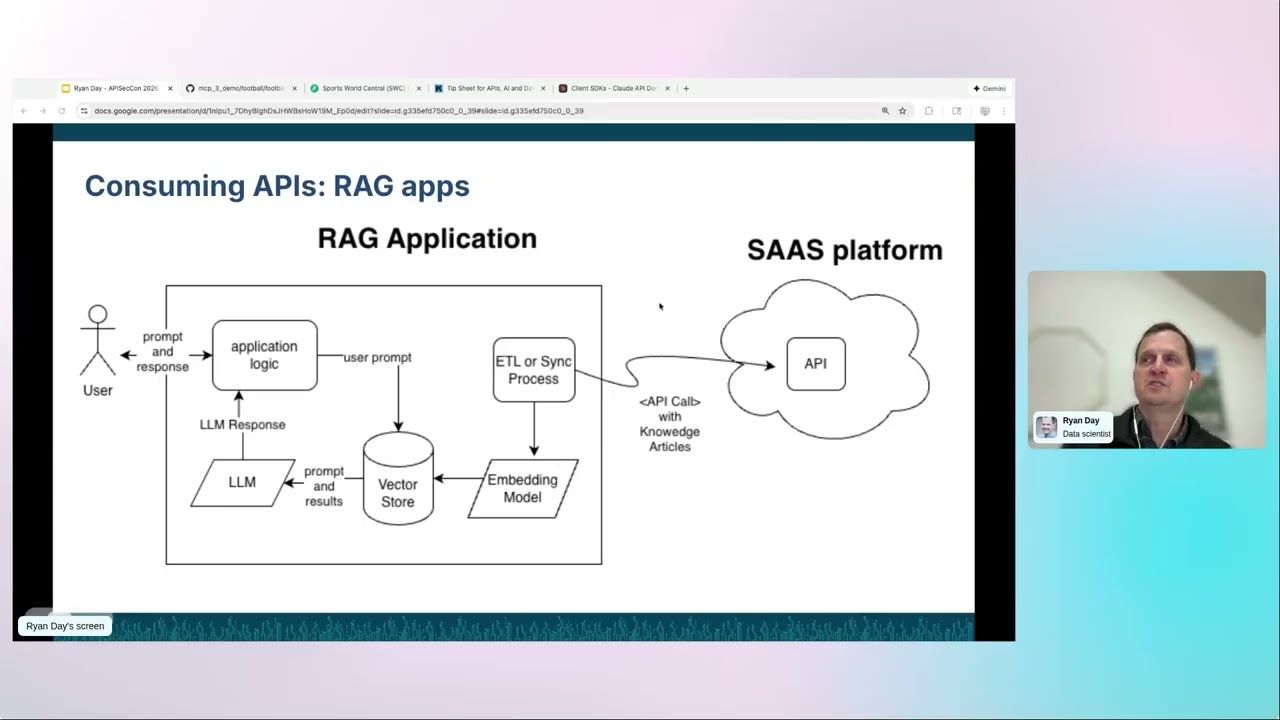Screen dimensions: 1280x720
Task: Open the browser profile avatar
Action: click(985, 111)
